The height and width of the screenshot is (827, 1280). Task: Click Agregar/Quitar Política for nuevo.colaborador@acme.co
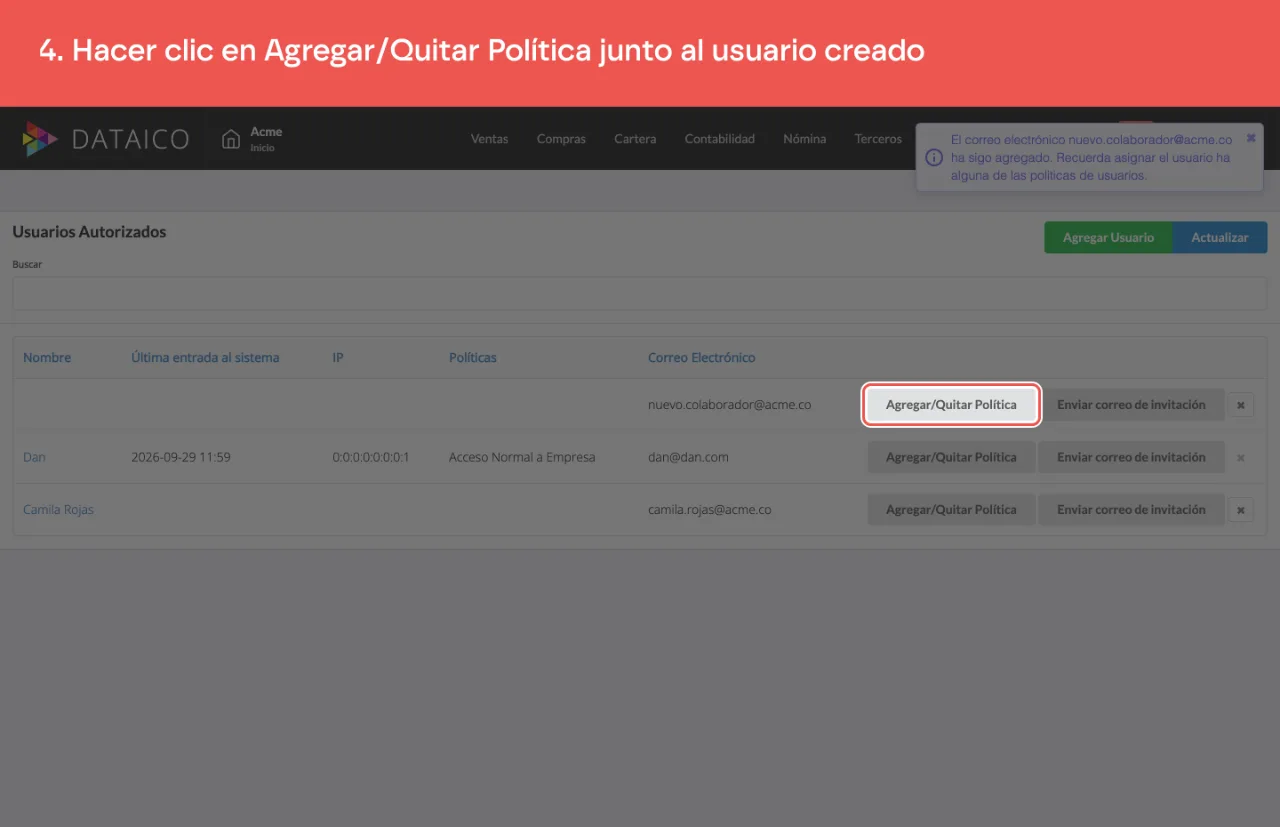[951, 405]
